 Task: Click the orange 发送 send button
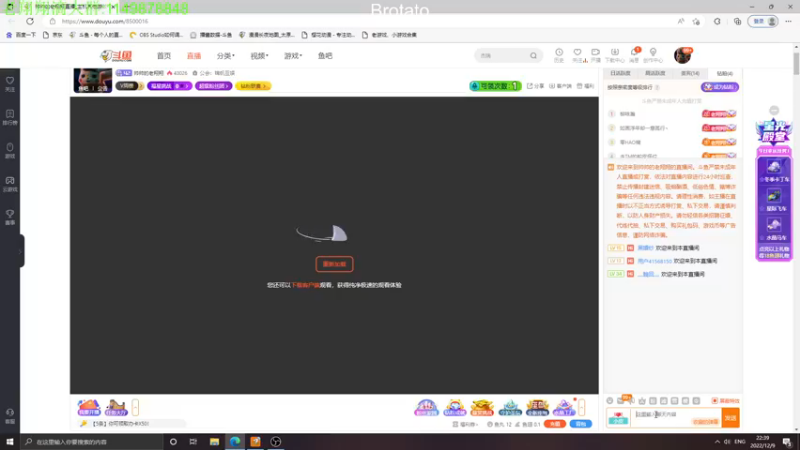[x=731, y=418]
